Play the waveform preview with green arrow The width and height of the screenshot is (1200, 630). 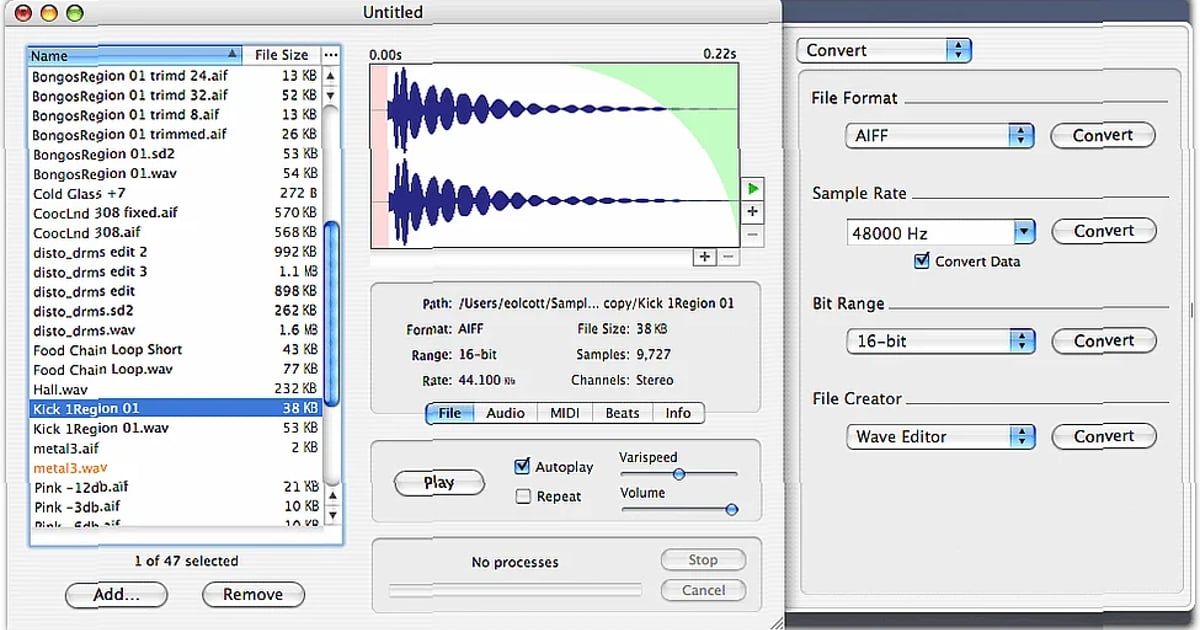[x=751, y=187]
